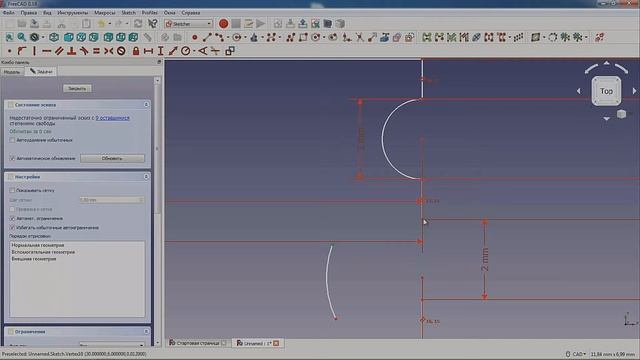Rotate view with cube right arrow
Image resolution: width=640 pixels, height=360 pixels.
(x=634, y=91)
